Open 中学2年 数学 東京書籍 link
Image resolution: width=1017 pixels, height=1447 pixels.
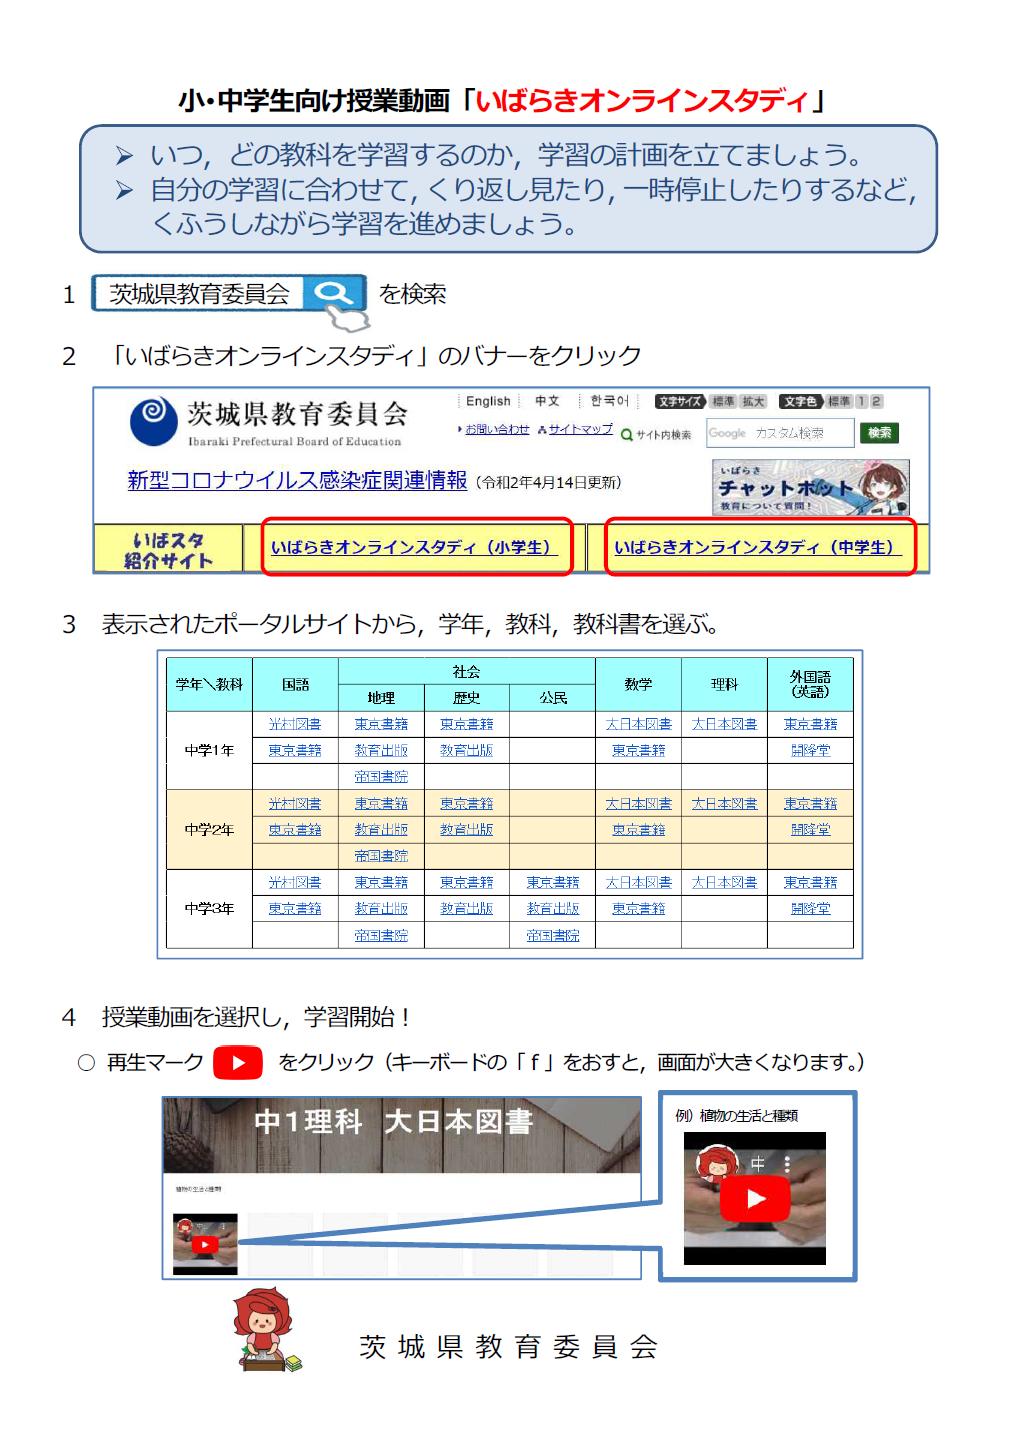tap(639, 829)
